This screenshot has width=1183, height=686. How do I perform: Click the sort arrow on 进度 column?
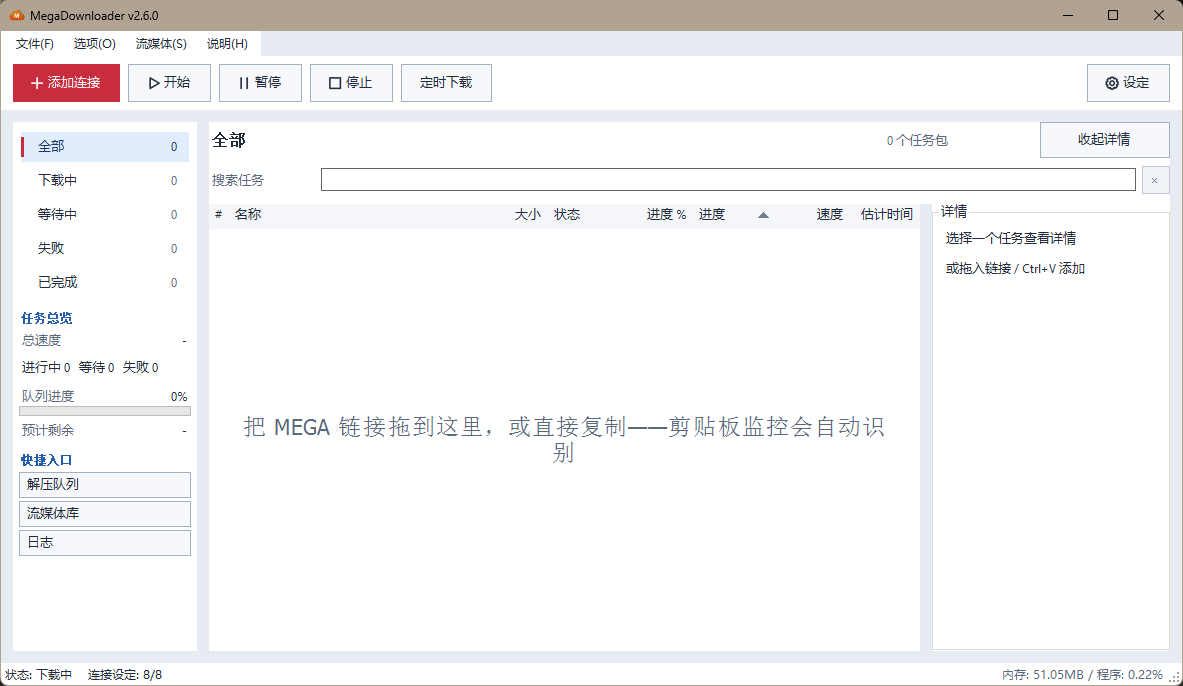(764, 215)
